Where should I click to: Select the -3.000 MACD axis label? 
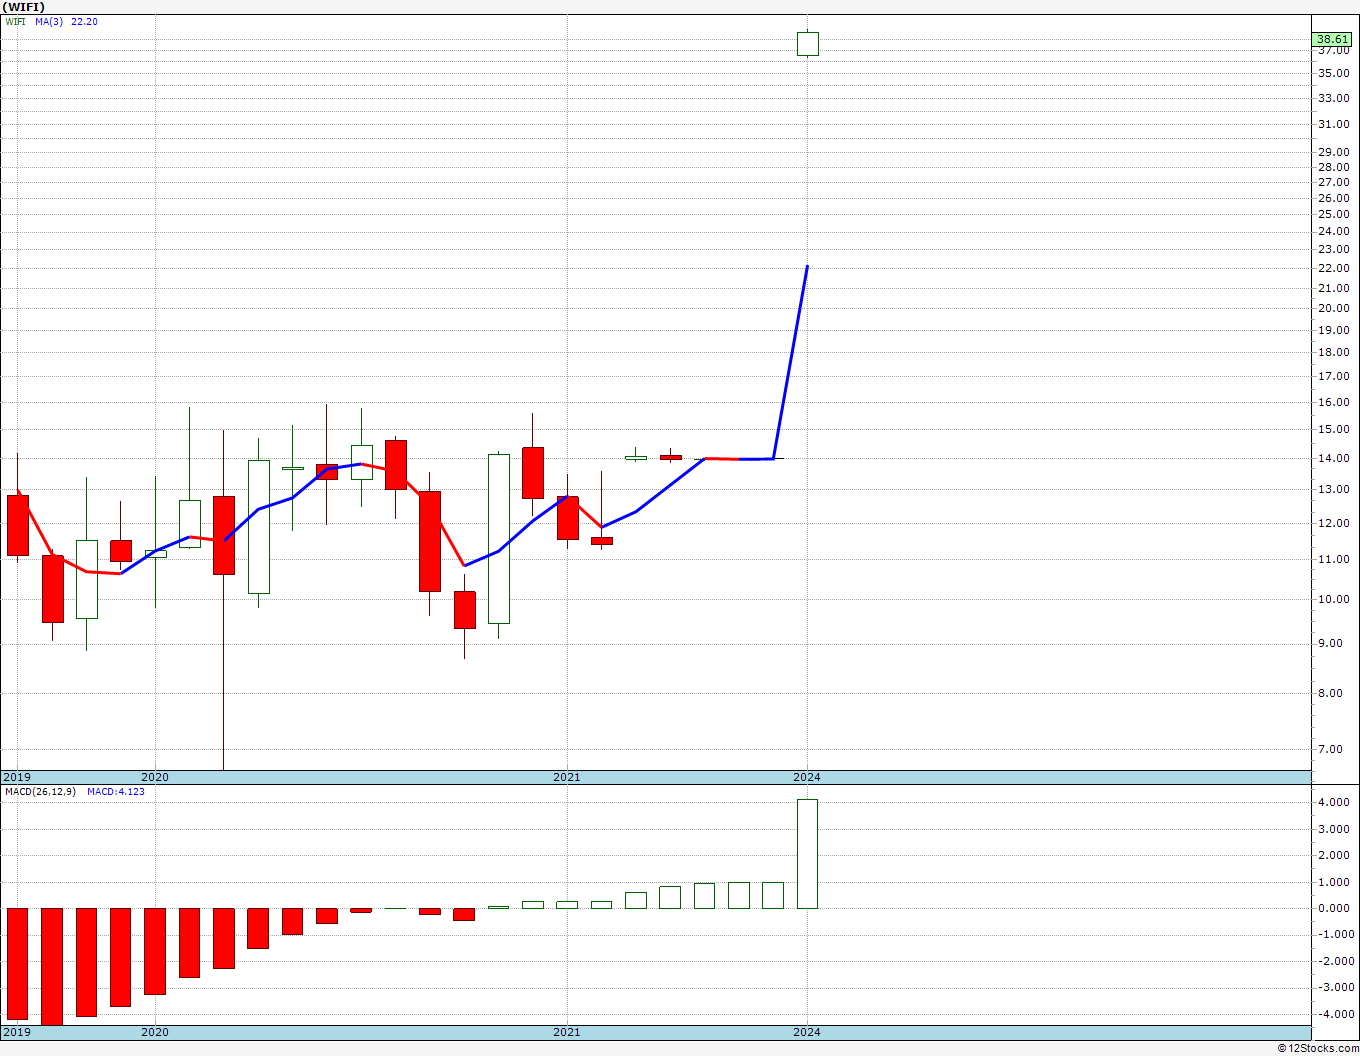point(1334,987)
